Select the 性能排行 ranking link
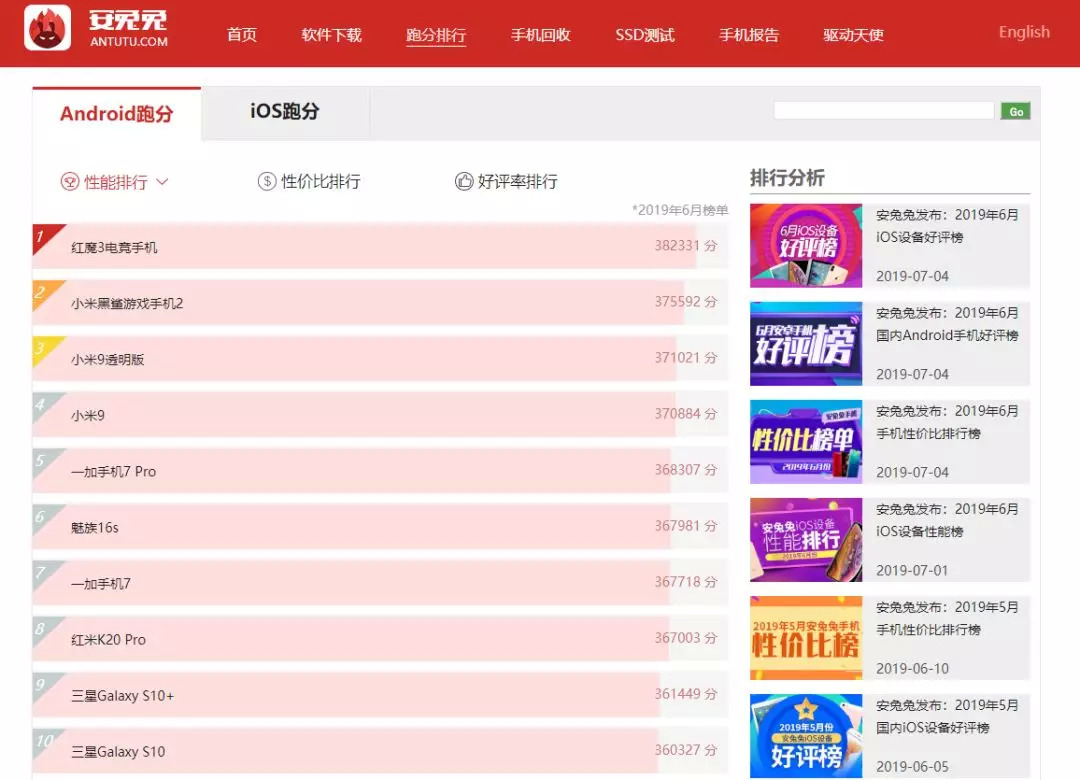The width and height of the screenshot is (1080, 780). point(115,182)
